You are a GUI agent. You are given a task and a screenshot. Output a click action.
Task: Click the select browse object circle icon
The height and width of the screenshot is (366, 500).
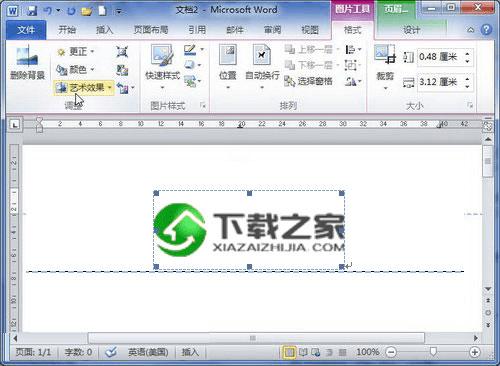click(x=488, y=313)
